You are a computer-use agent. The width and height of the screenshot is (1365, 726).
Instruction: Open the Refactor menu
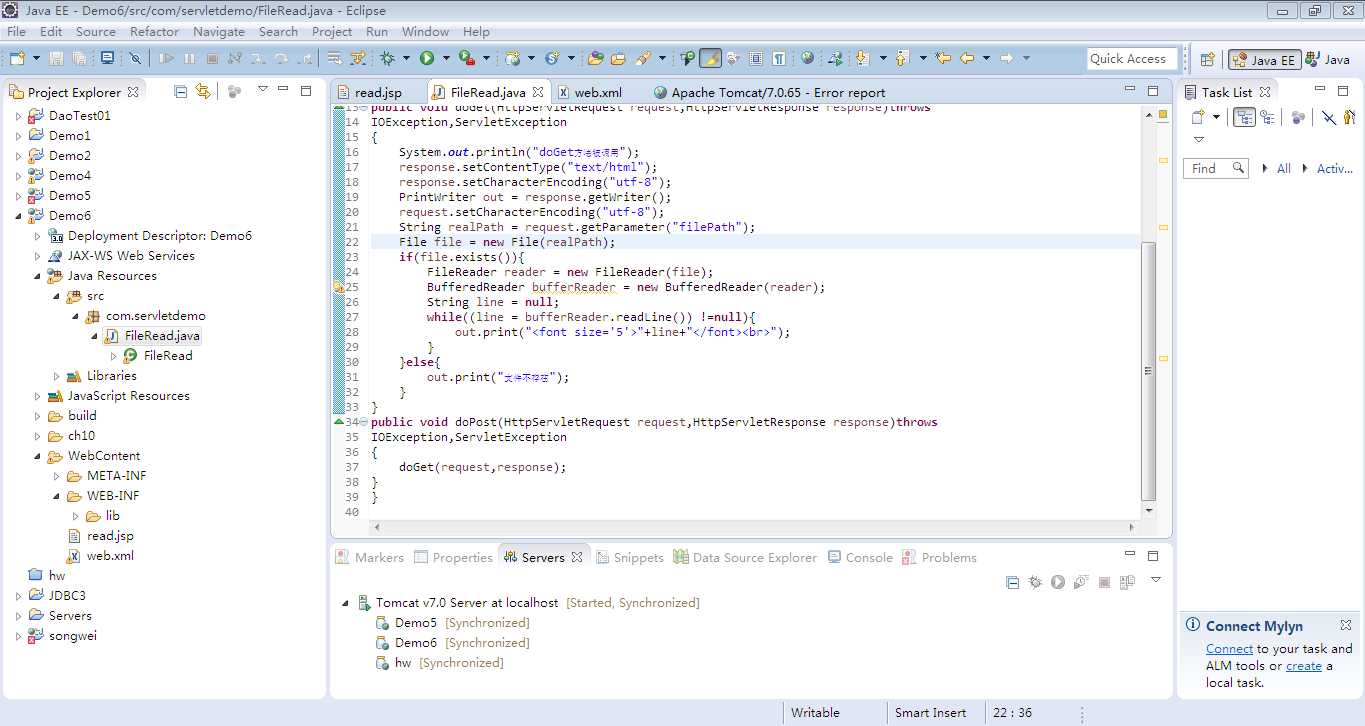click(x=154, y=31)
